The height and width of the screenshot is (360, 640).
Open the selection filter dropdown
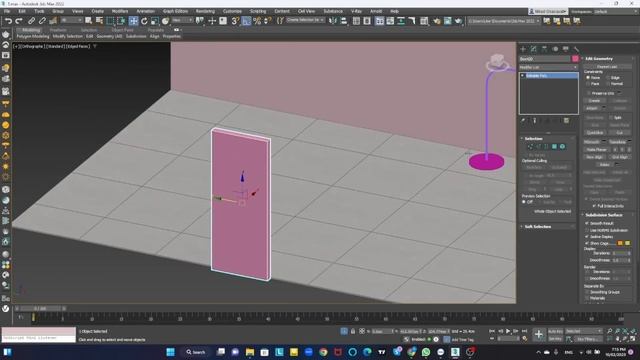(71, 20)
